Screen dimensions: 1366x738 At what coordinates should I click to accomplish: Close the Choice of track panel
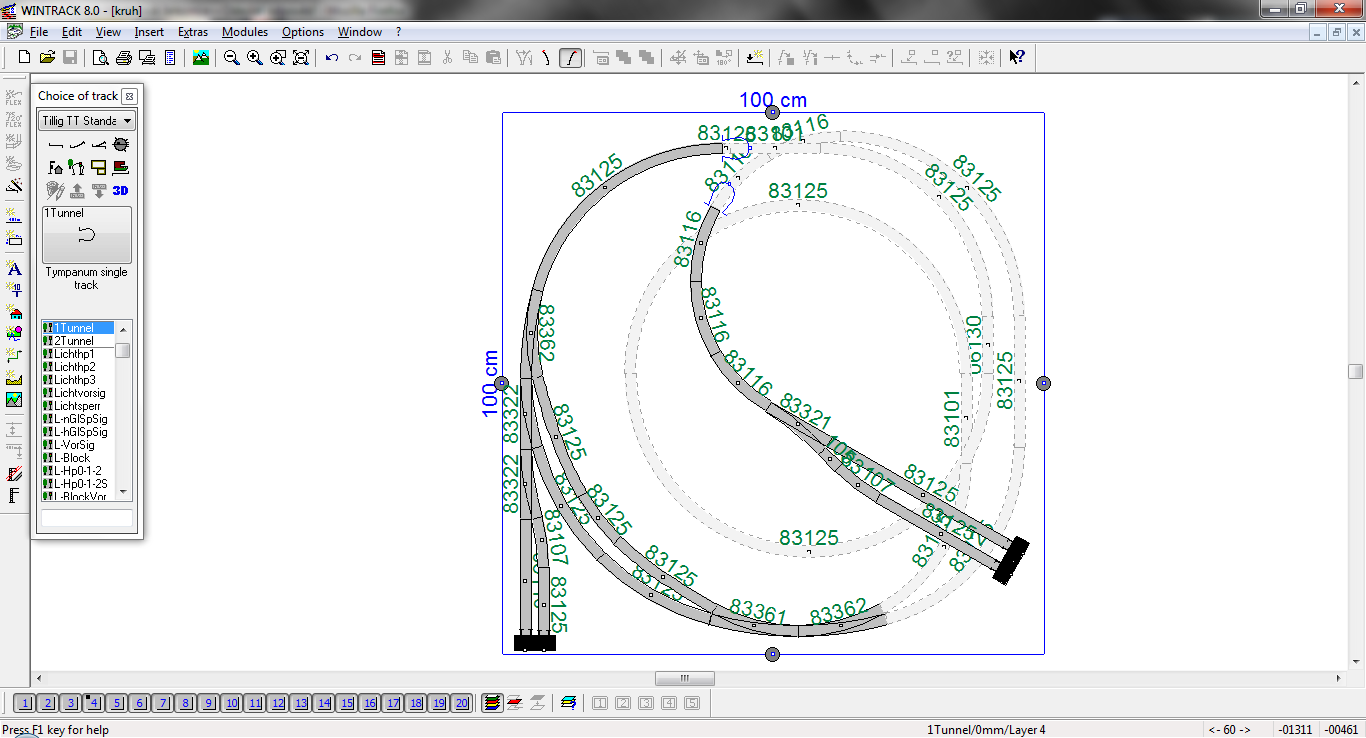[129, 96]
